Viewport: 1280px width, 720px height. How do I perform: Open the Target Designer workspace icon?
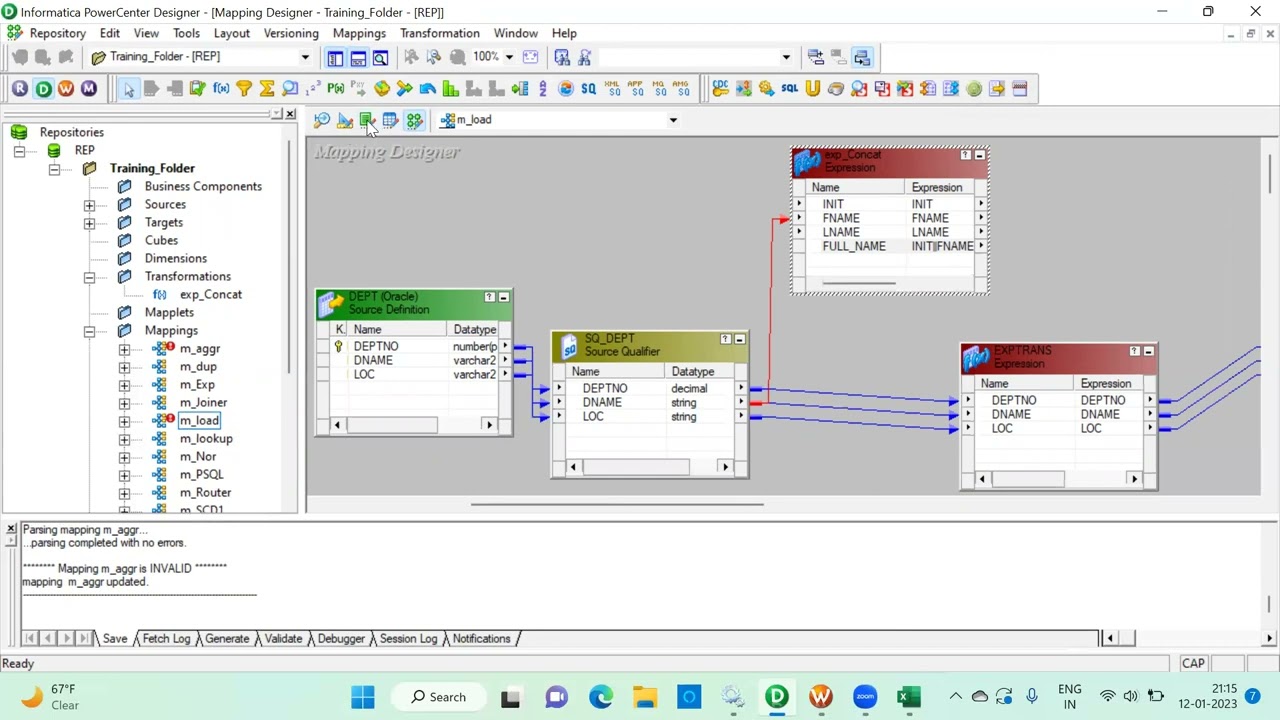click(x=345, y=120)
